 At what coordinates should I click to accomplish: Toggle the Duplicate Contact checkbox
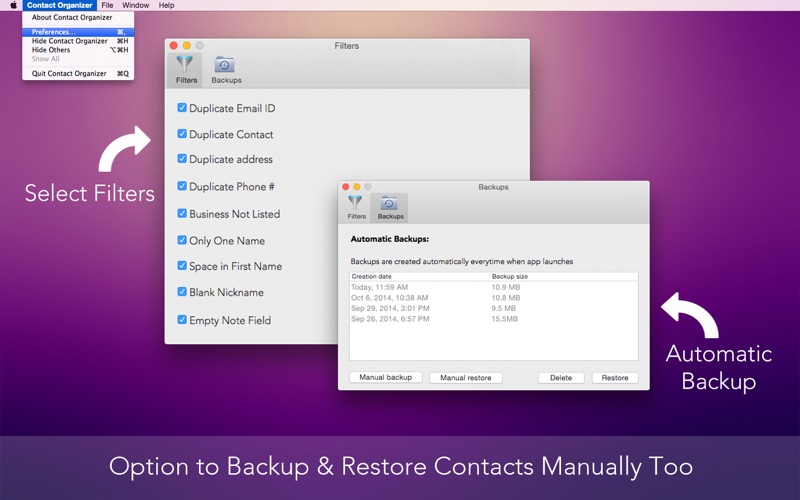[182, 134]
